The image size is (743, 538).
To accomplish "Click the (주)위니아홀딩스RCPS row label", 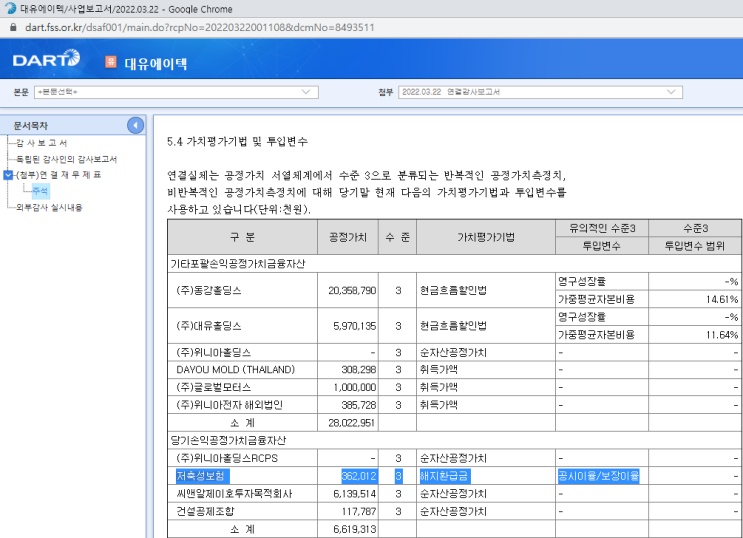I will [x=227, y=458].
